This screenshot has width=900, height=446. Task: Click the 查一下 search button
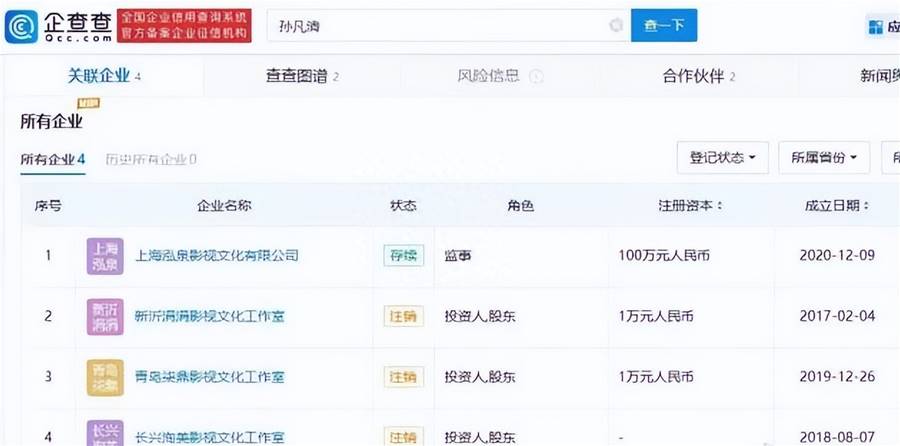664,25
